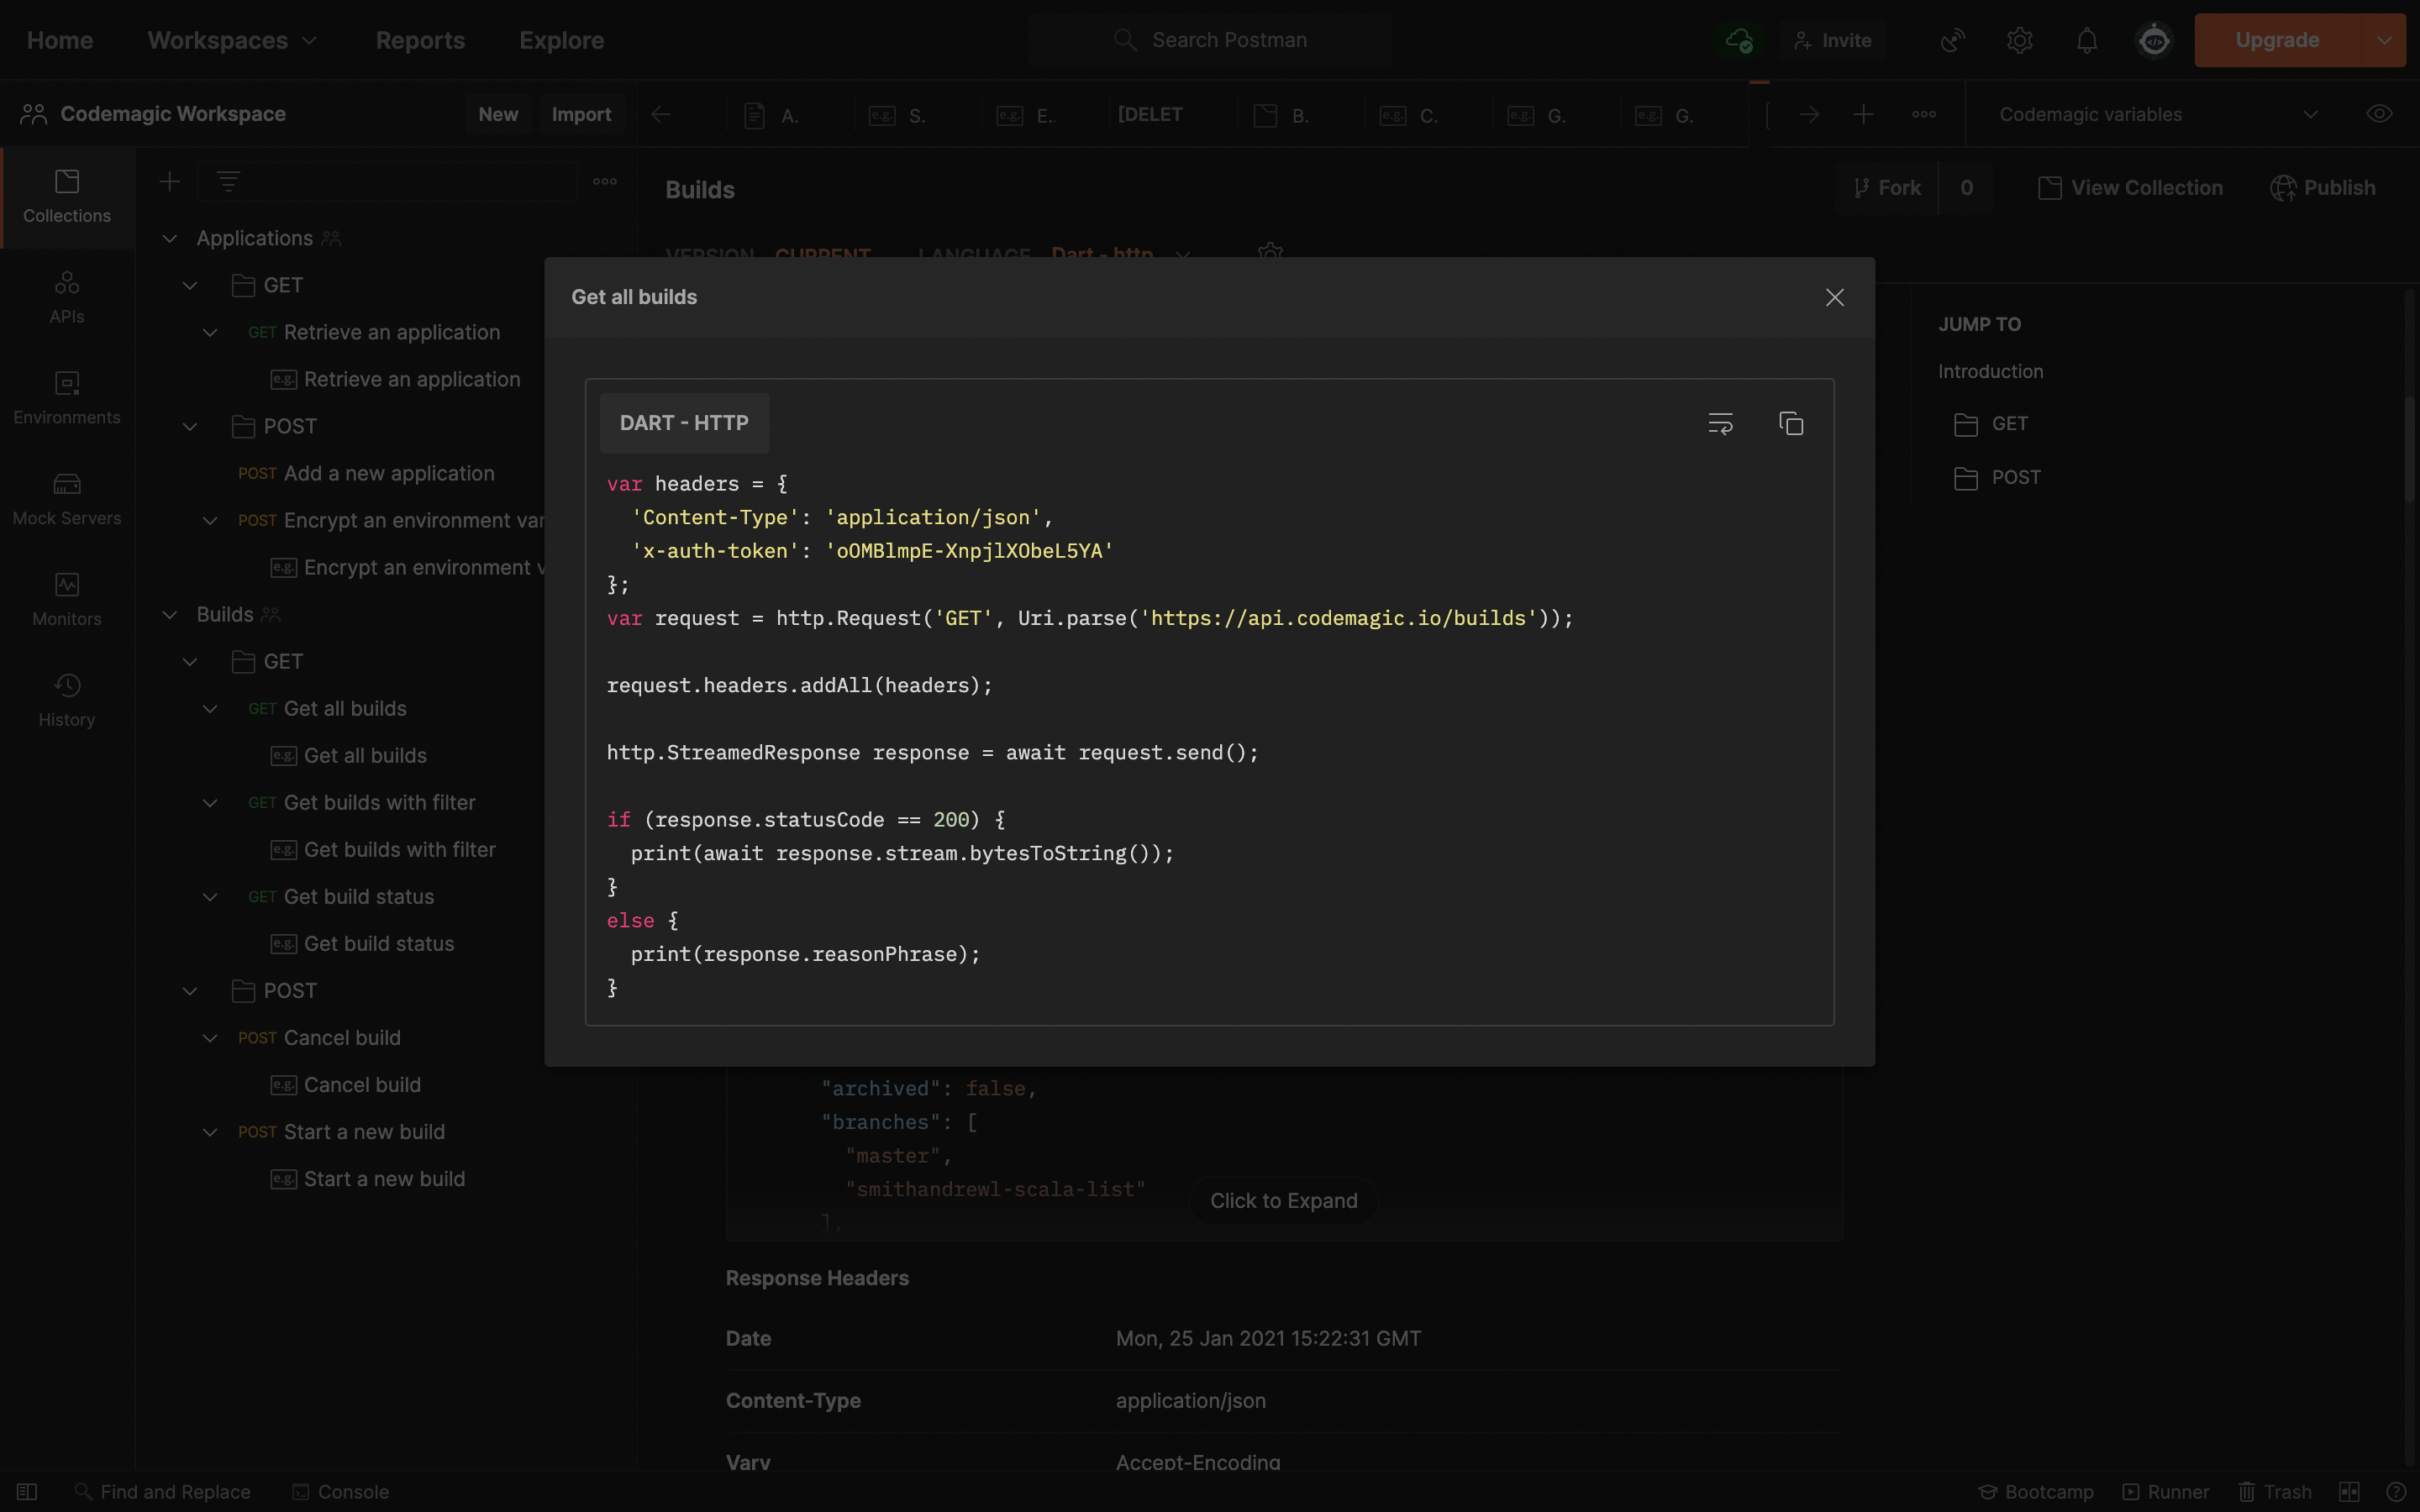Expand the Workspaces menu
This screenshot has width=2420, height=1512.
point(232,40)
